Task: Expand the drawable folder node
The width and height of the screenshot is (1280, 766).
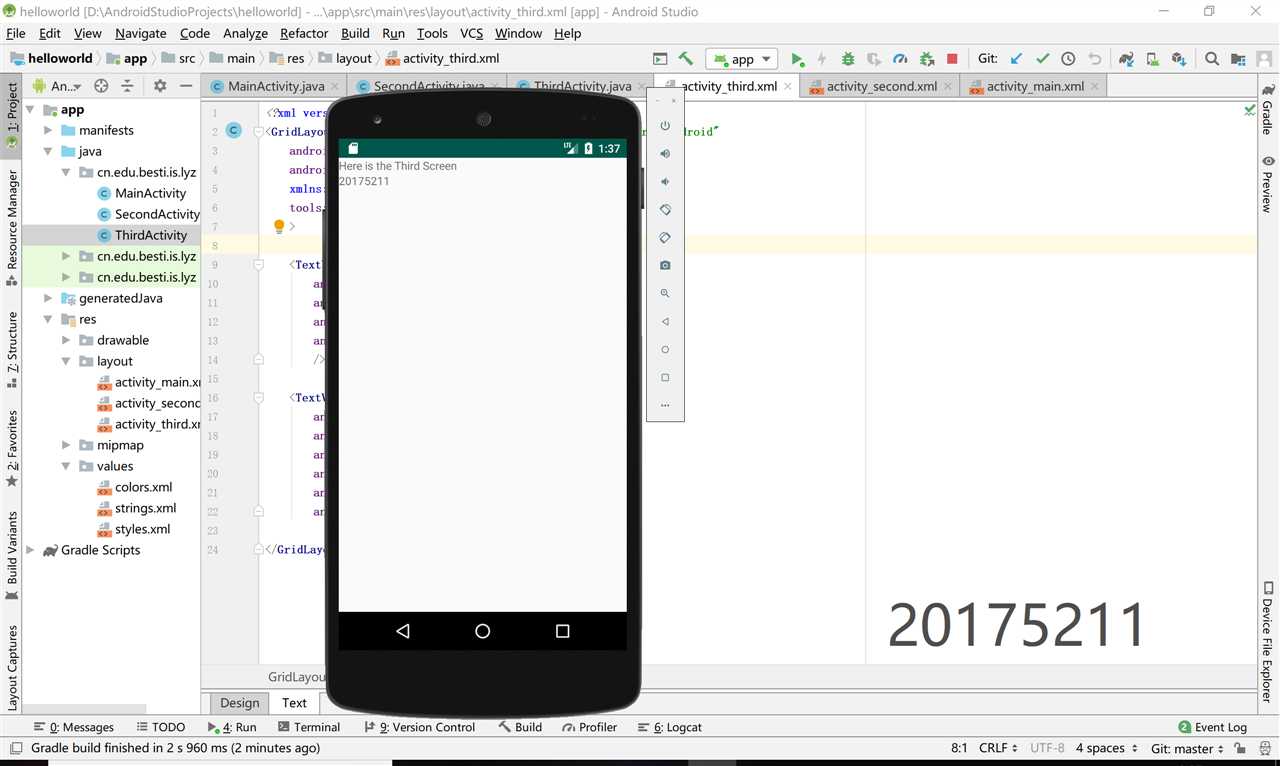Action: pyautogui.click(x=66, y=341)
